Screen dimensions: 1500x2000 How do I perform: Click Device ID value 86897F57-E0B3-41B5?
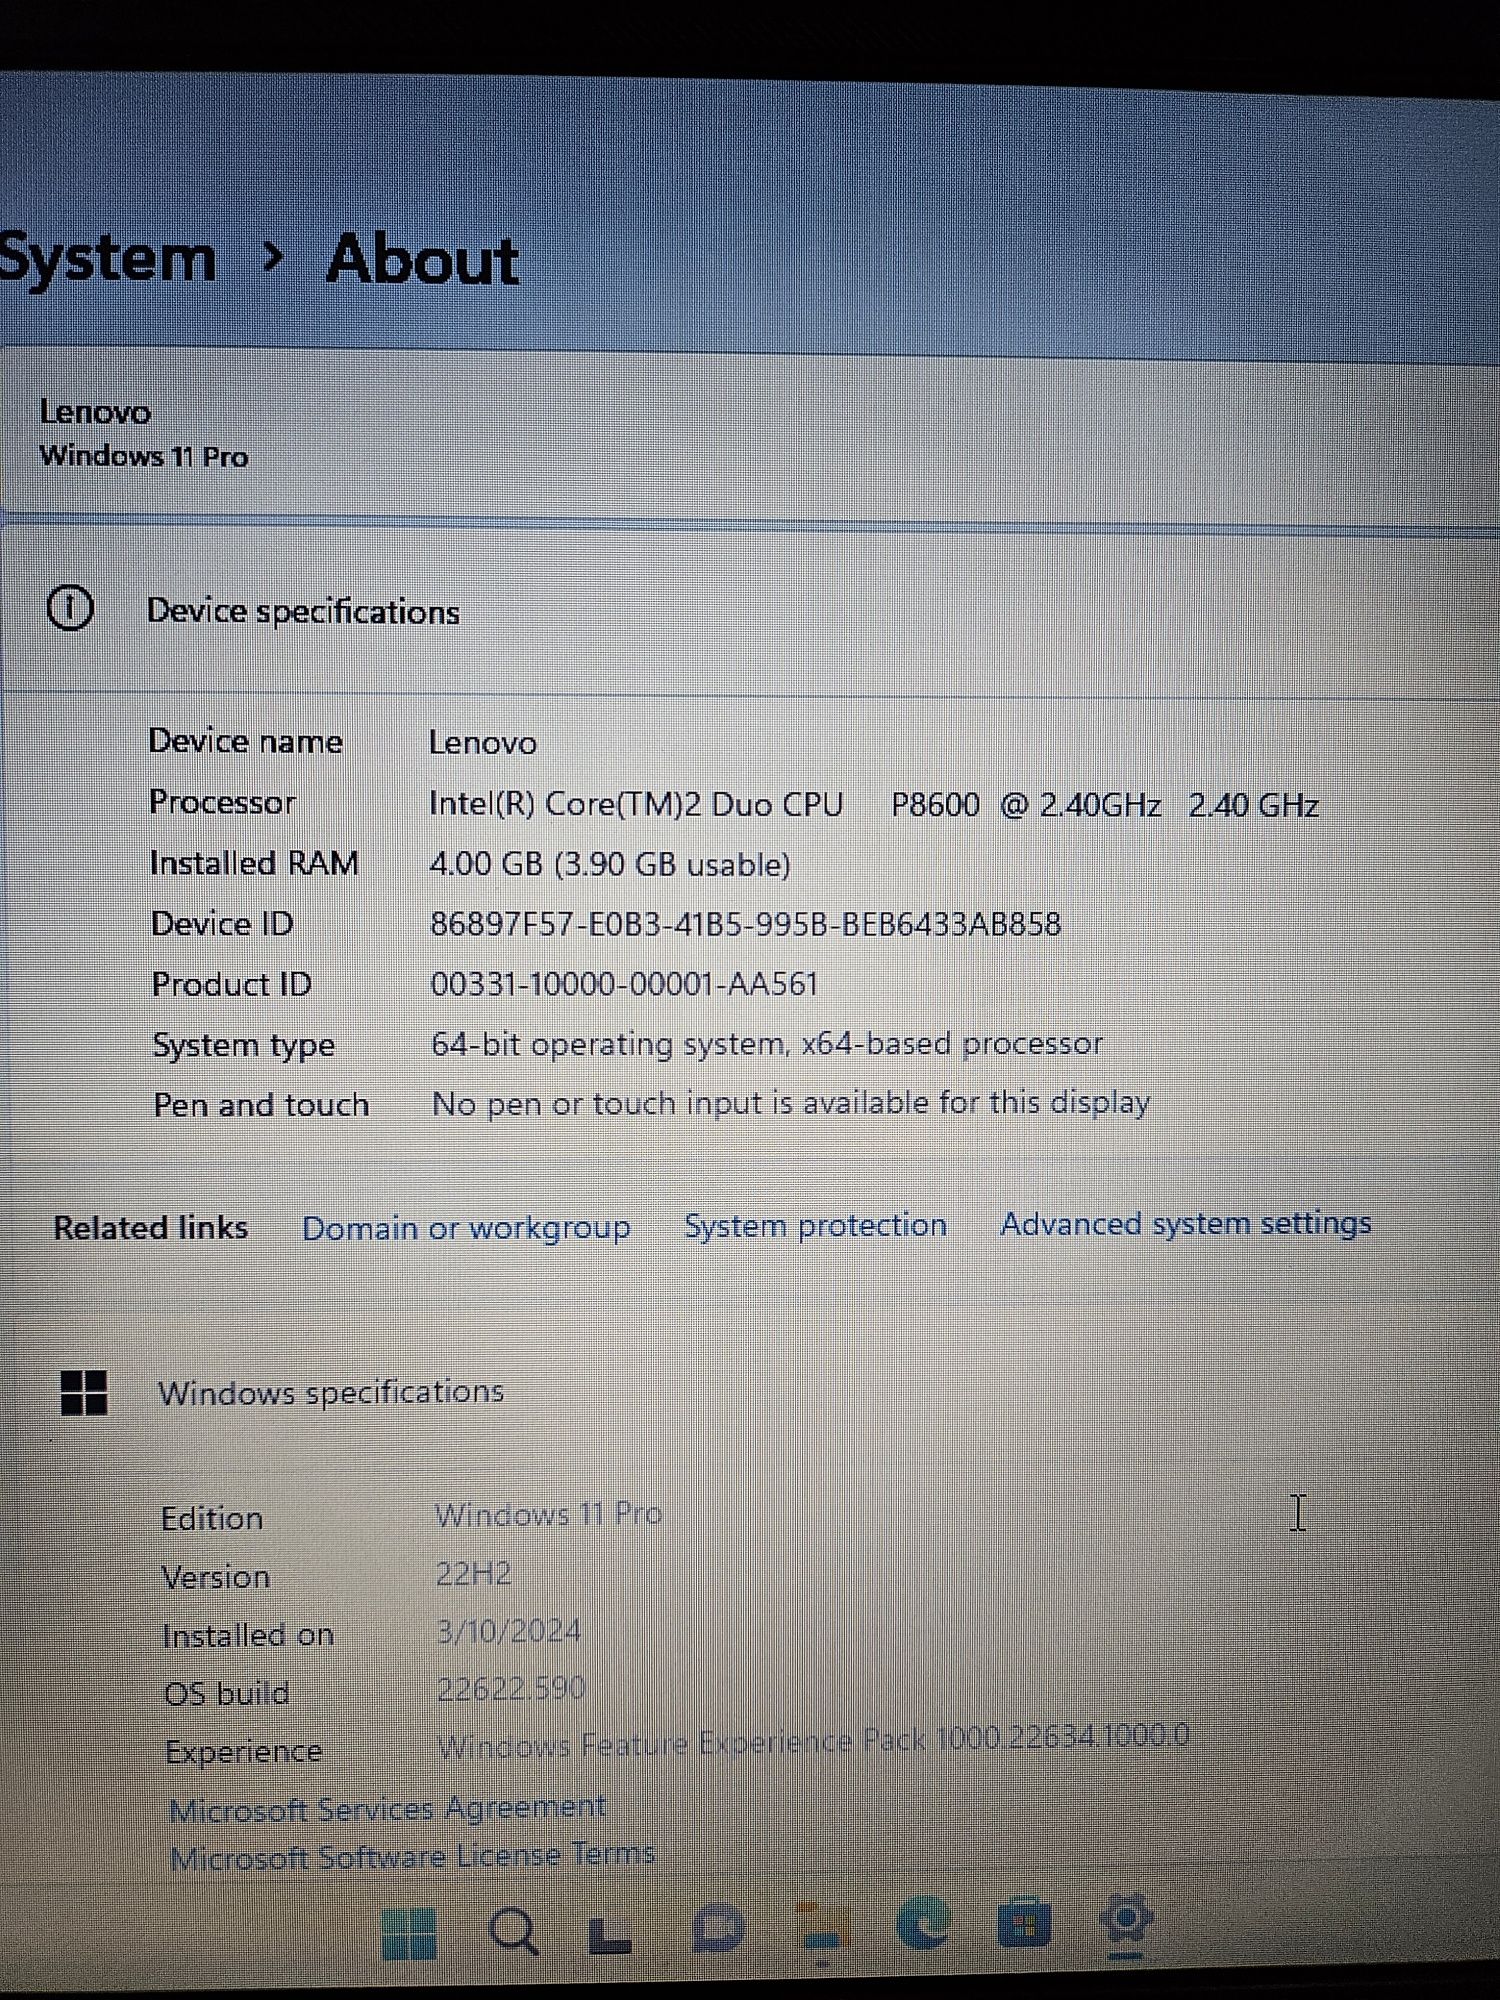click(745, 923)
